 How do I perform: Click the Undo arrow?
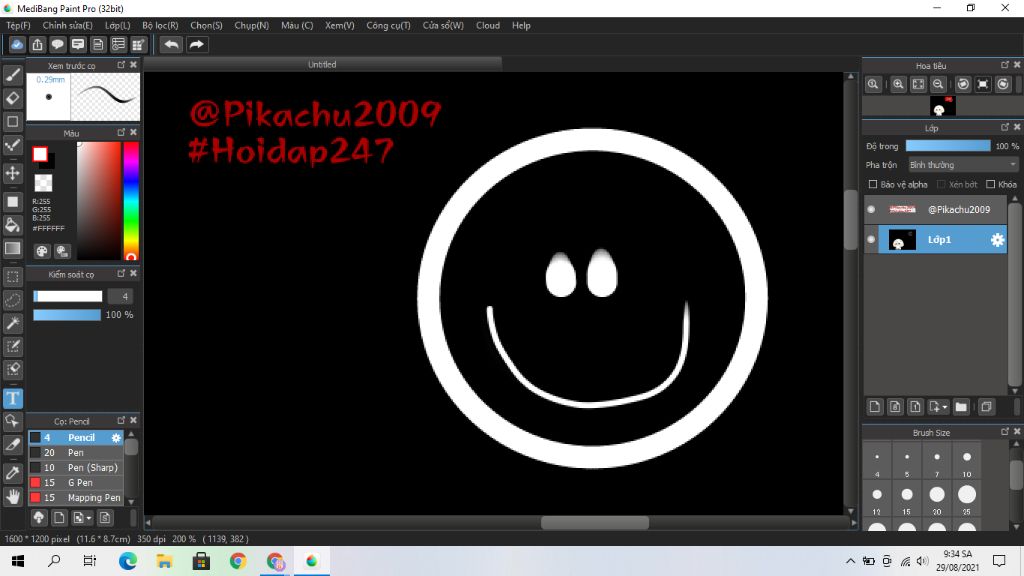[172, 44]
